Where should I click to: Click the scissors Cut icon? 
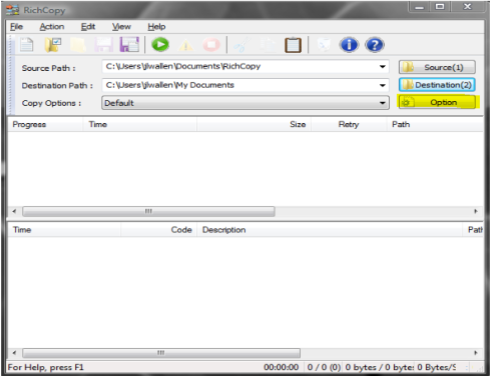coord(241,45)
